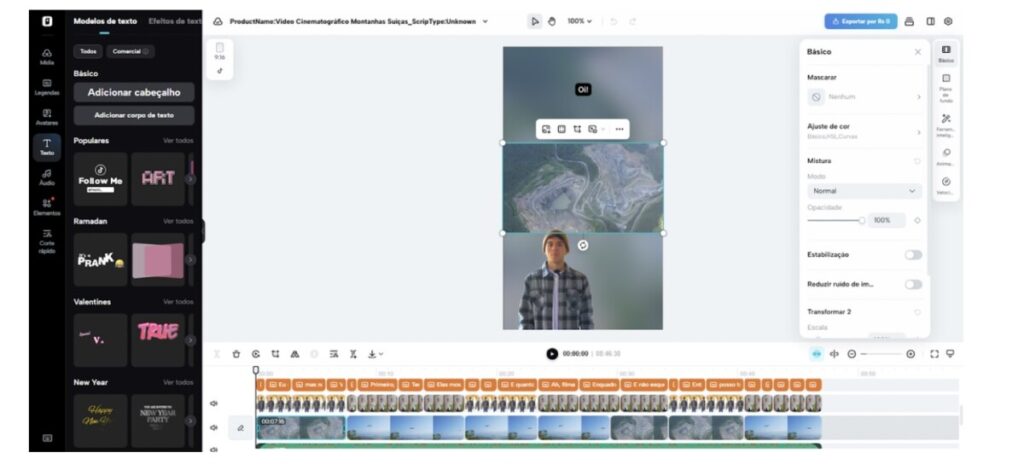Viewport: 1024px width, 464px height.
Task: Click the keyboard icon at sidebar bottom
Action: pyautogui.click(x=47, y=438)
